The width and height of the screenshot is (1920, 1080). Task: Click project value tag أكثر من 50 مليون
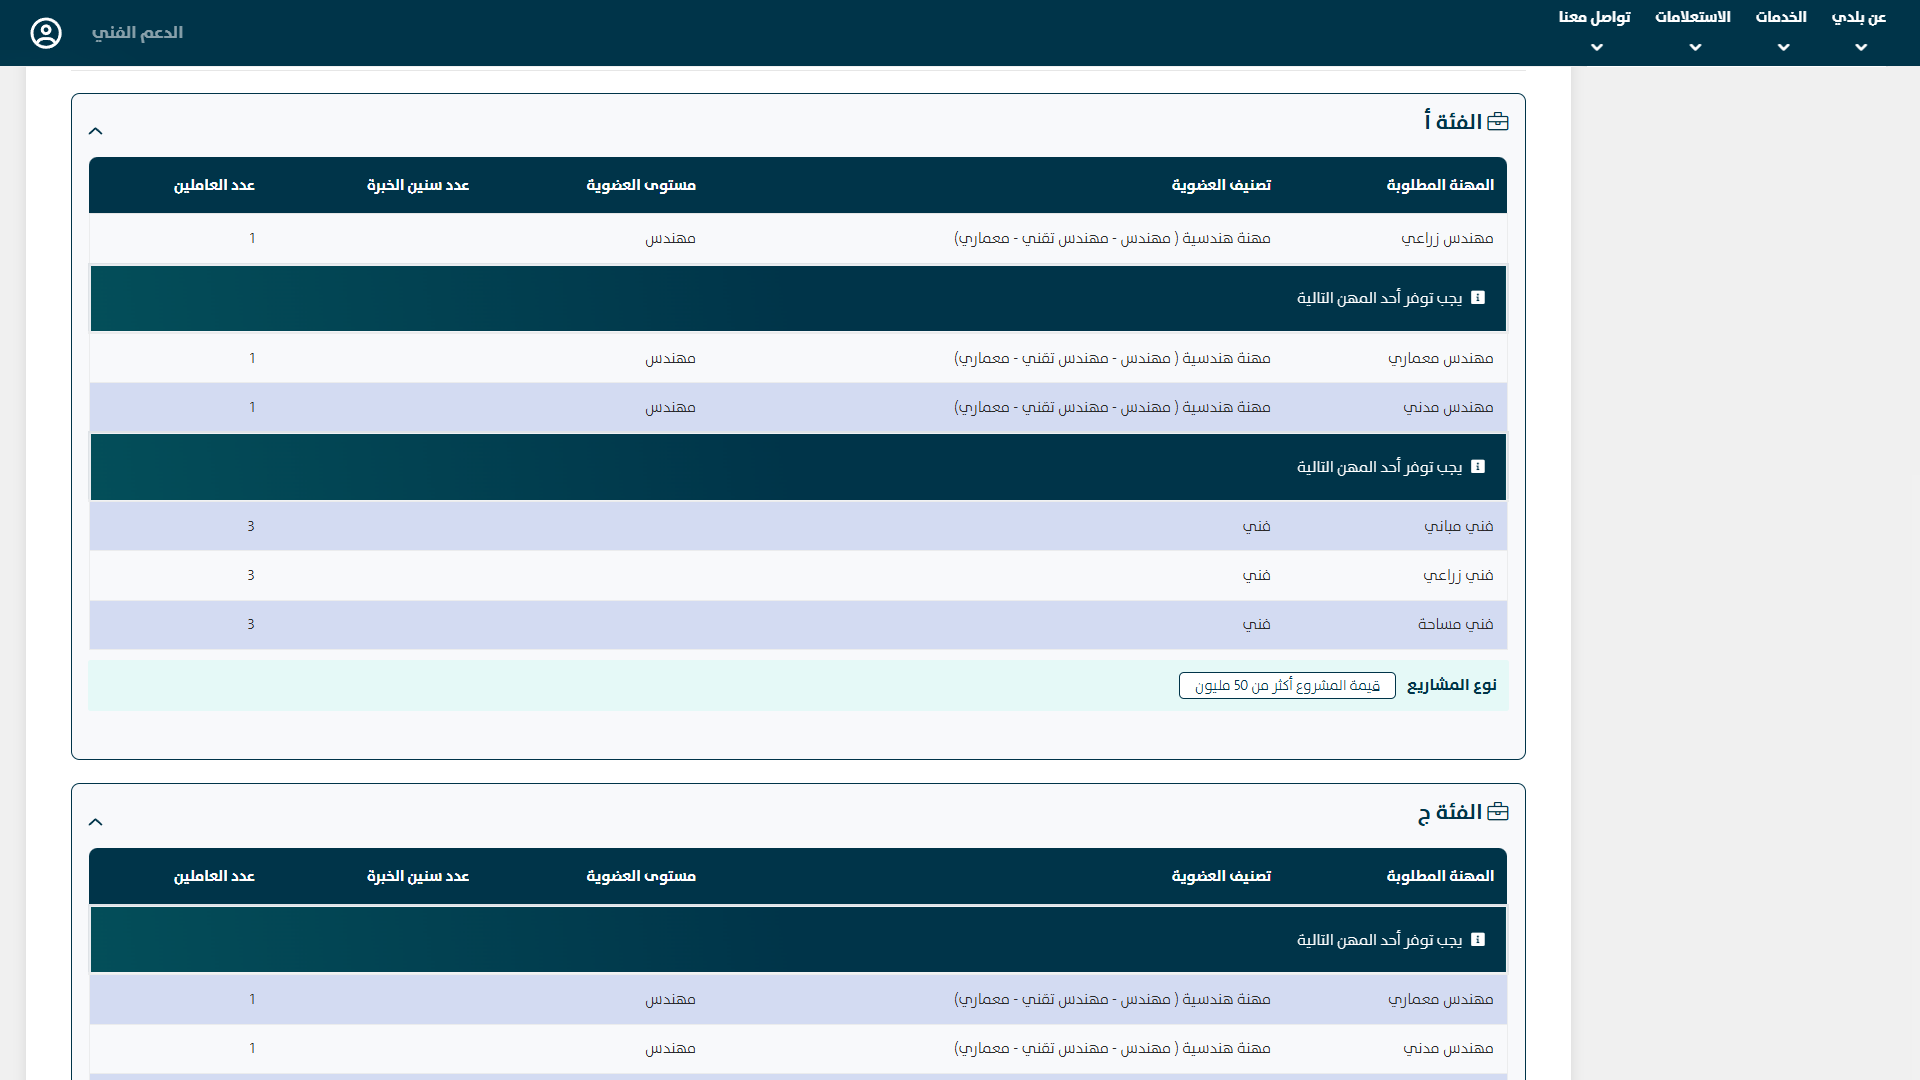[x=1287, y=686]
